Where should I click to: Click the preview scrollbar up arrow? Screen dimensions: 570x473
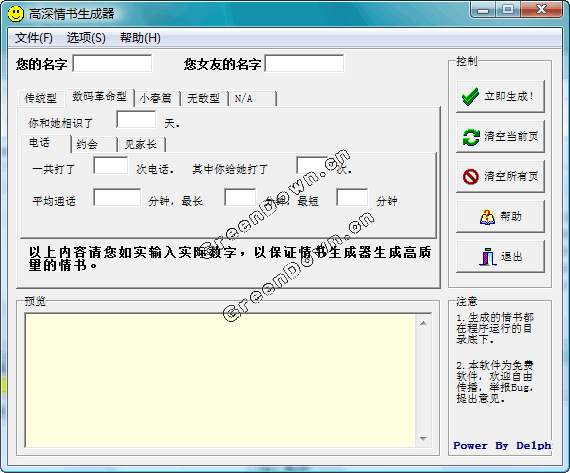[x=423, y=323]
